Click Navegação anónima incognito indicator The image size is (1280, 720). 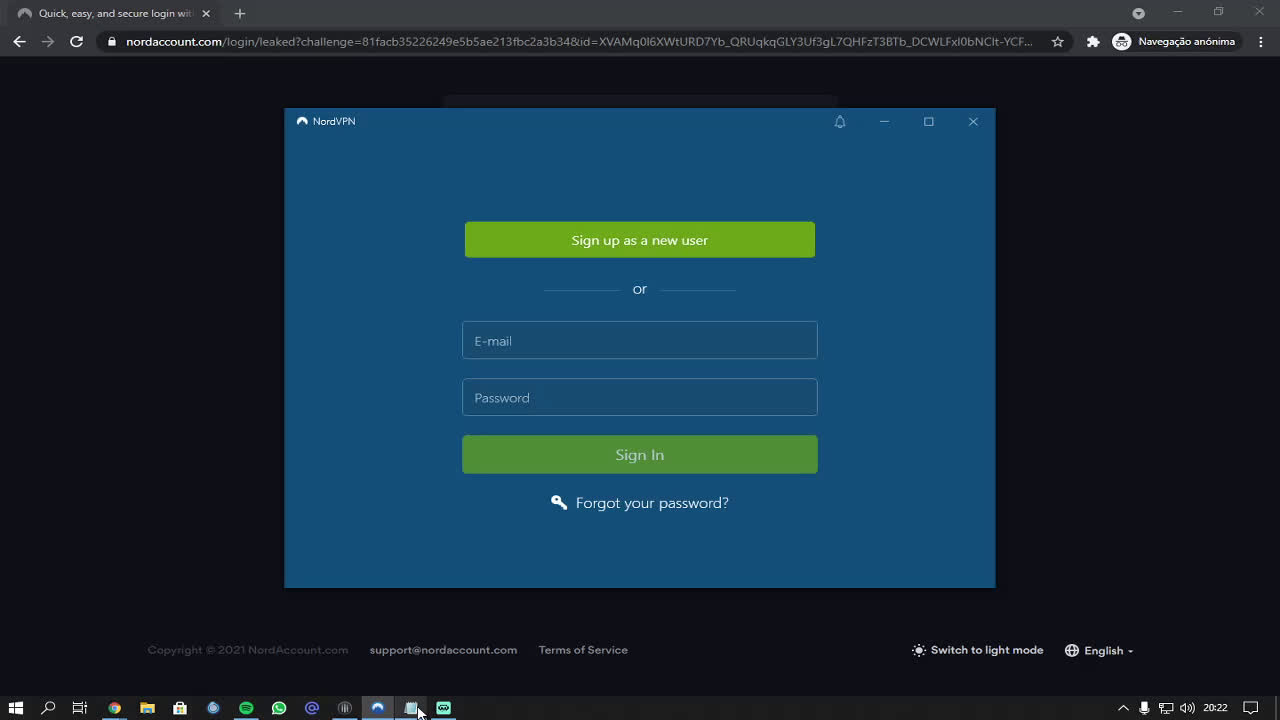[1174, 41]
